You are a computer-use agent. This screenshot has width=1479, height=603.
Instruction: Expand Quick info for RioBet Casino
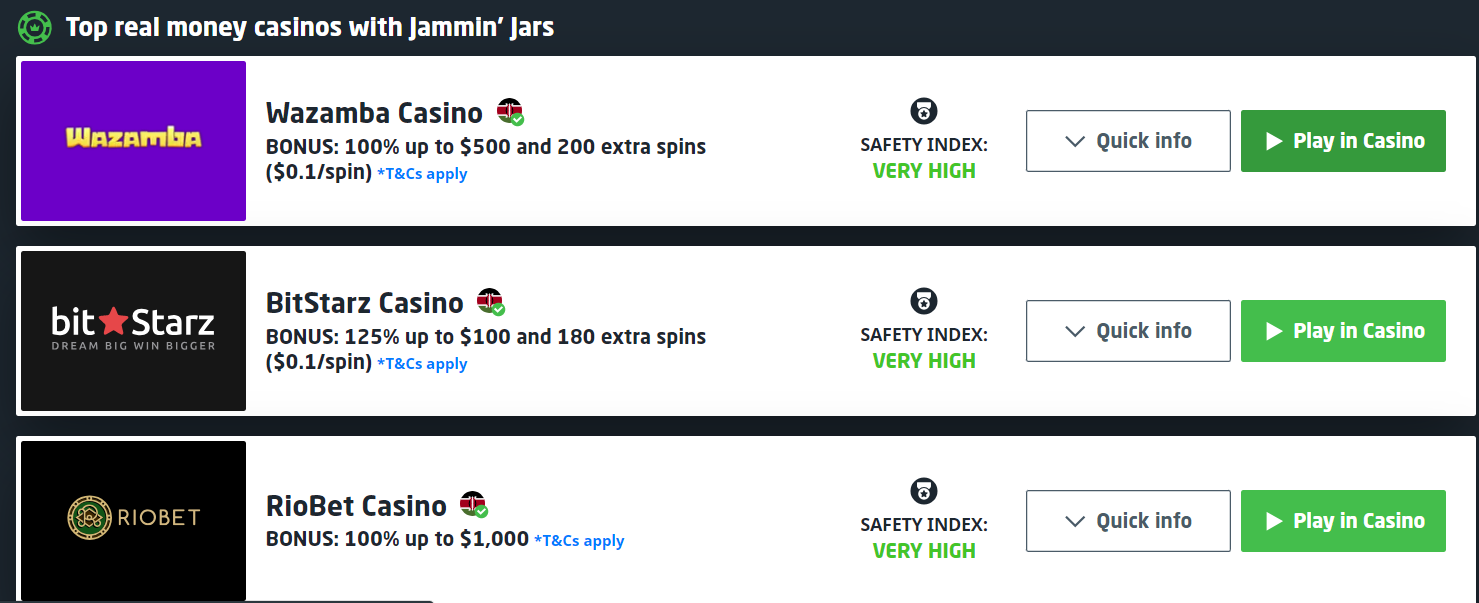point(1128,521)
